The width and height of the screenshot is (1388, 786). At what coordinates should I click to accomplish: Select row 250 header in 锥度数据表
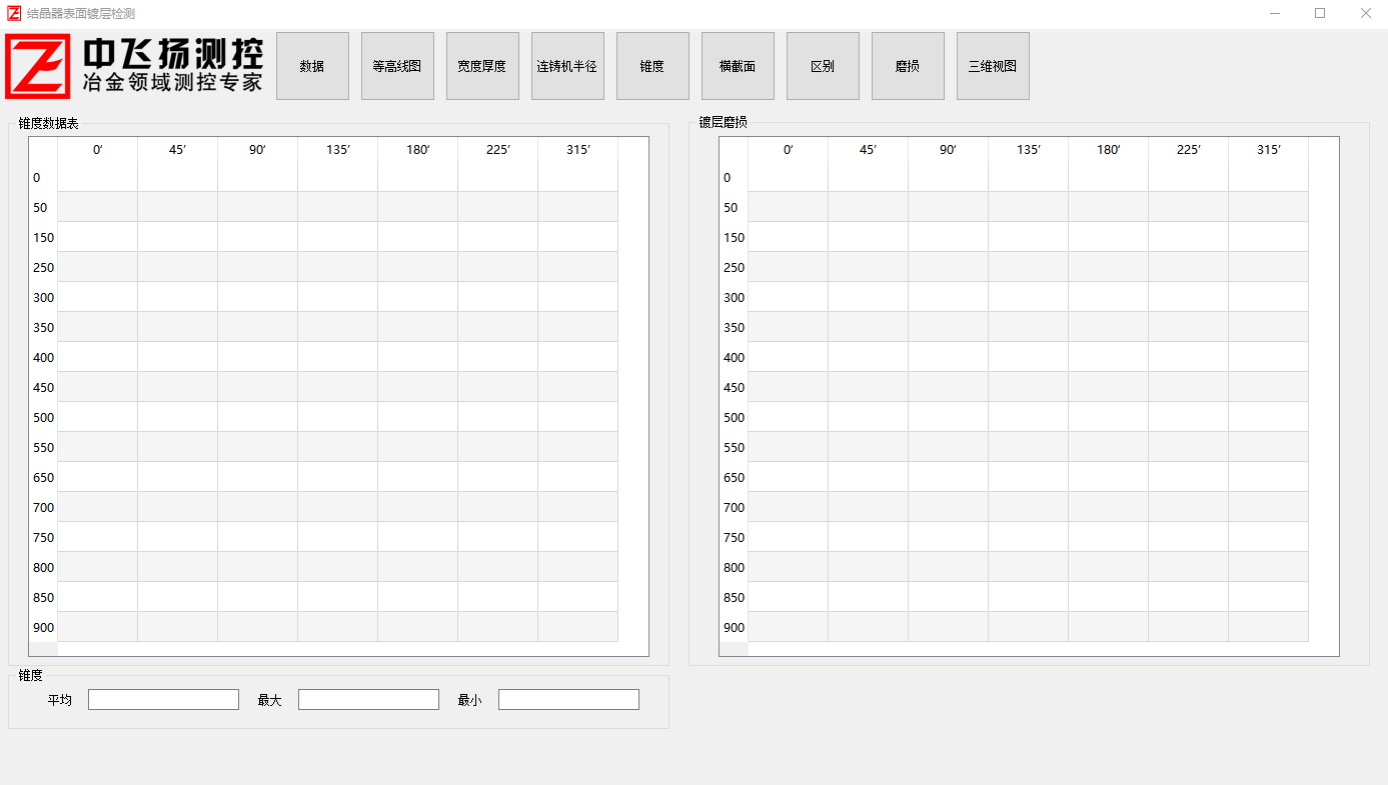[x=43, y=267]
